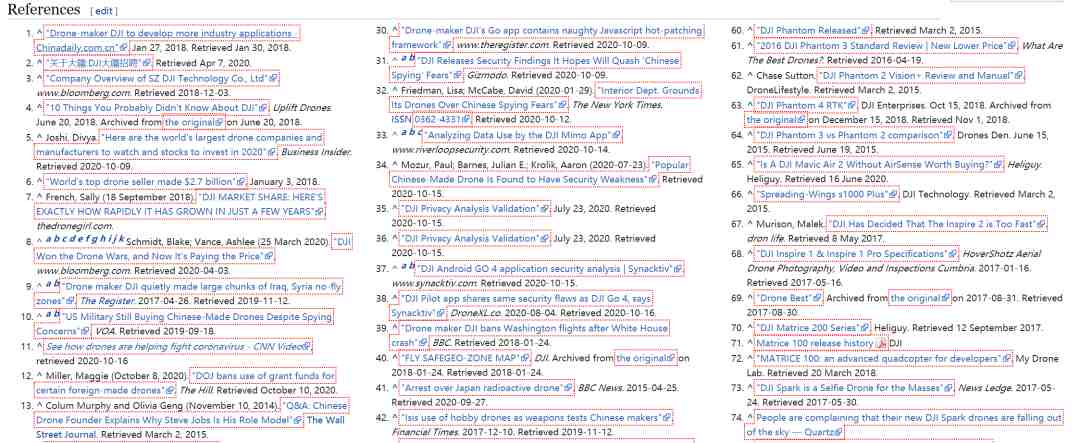1080x443 pixels.
Task: Open "DJI Releases Security Findings" Gizmodo link
Action: click(535, 68)
